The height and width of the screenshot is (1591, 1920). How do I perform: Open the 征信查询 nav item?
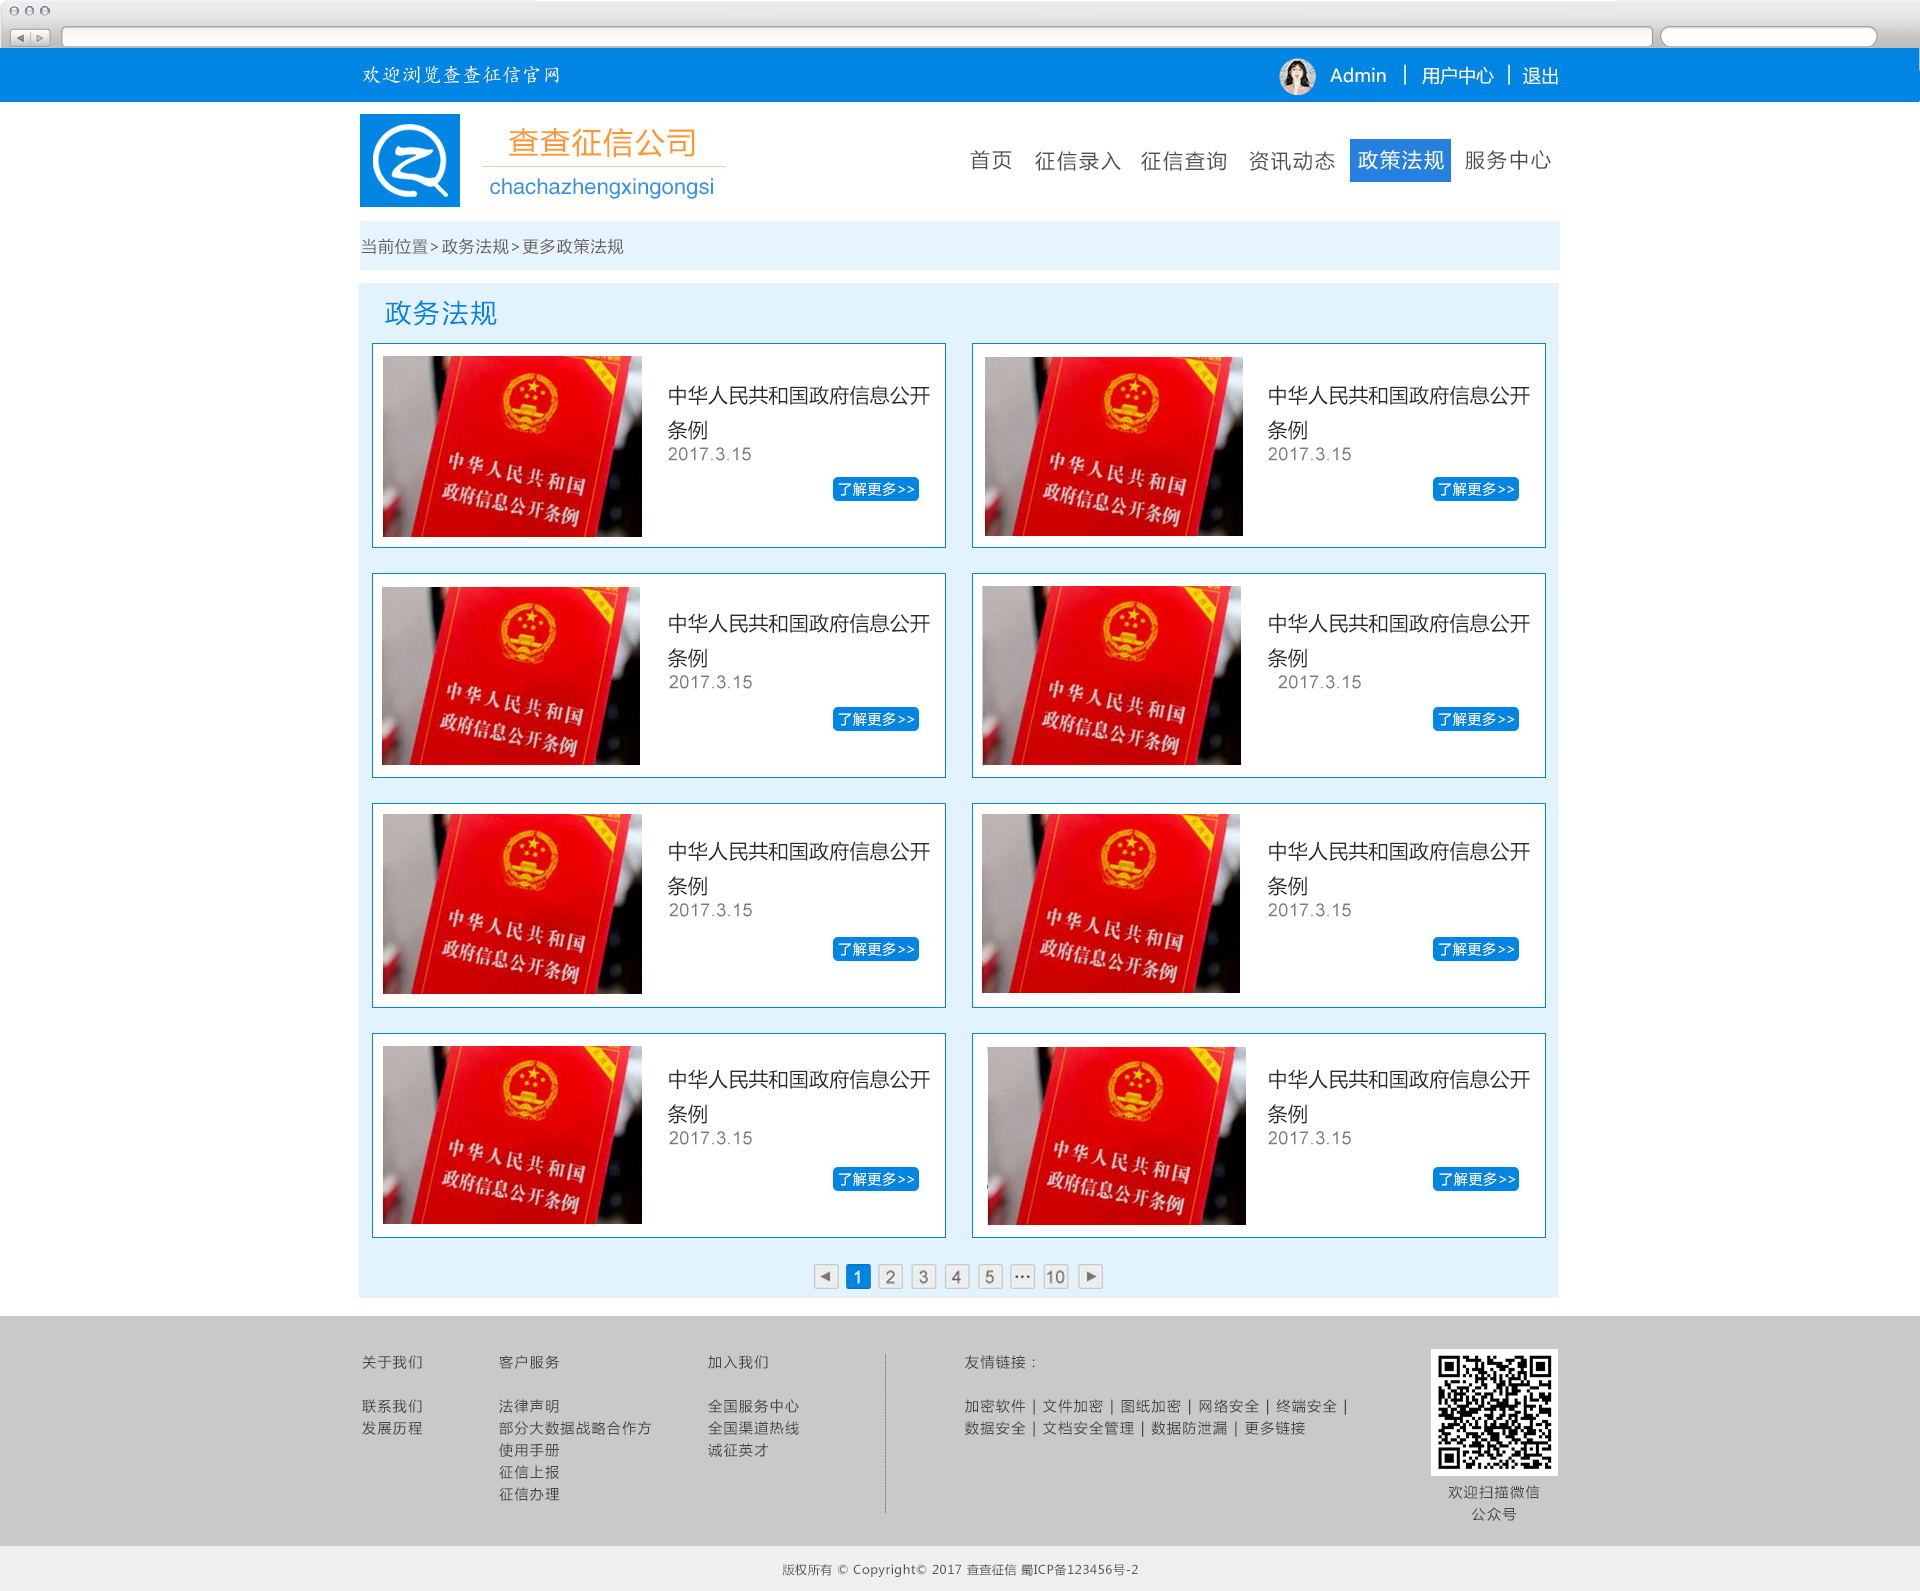coord(1184,160)
